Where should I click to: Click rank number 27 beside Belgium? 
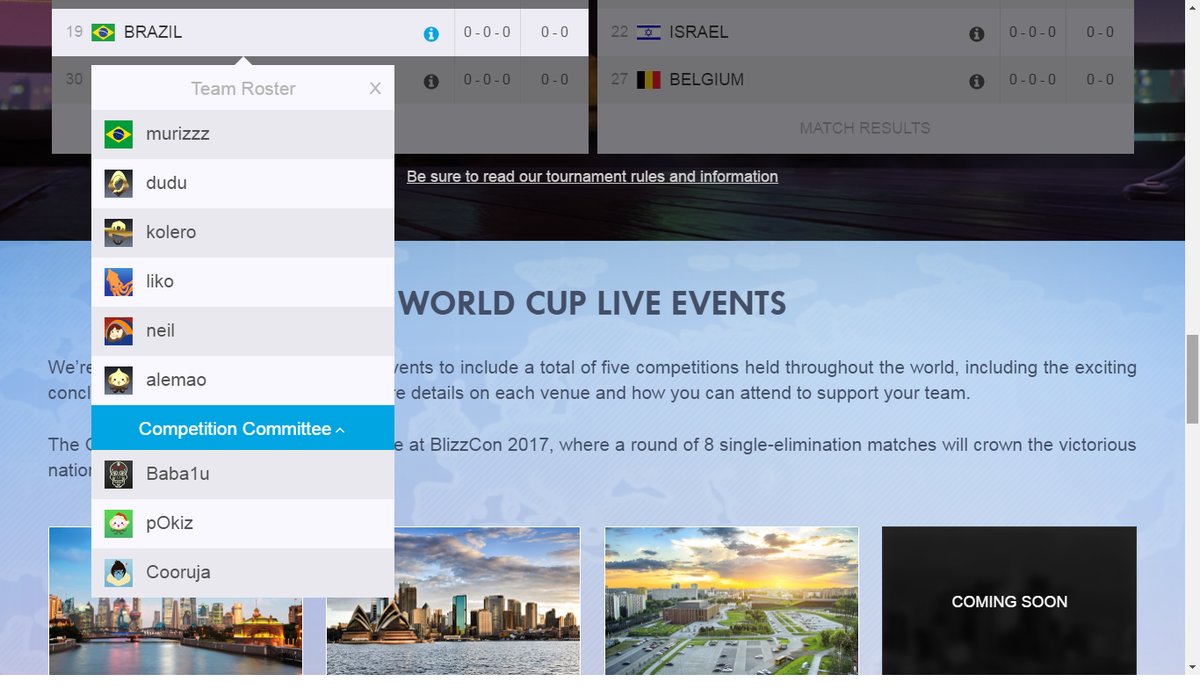pos(619,80)
